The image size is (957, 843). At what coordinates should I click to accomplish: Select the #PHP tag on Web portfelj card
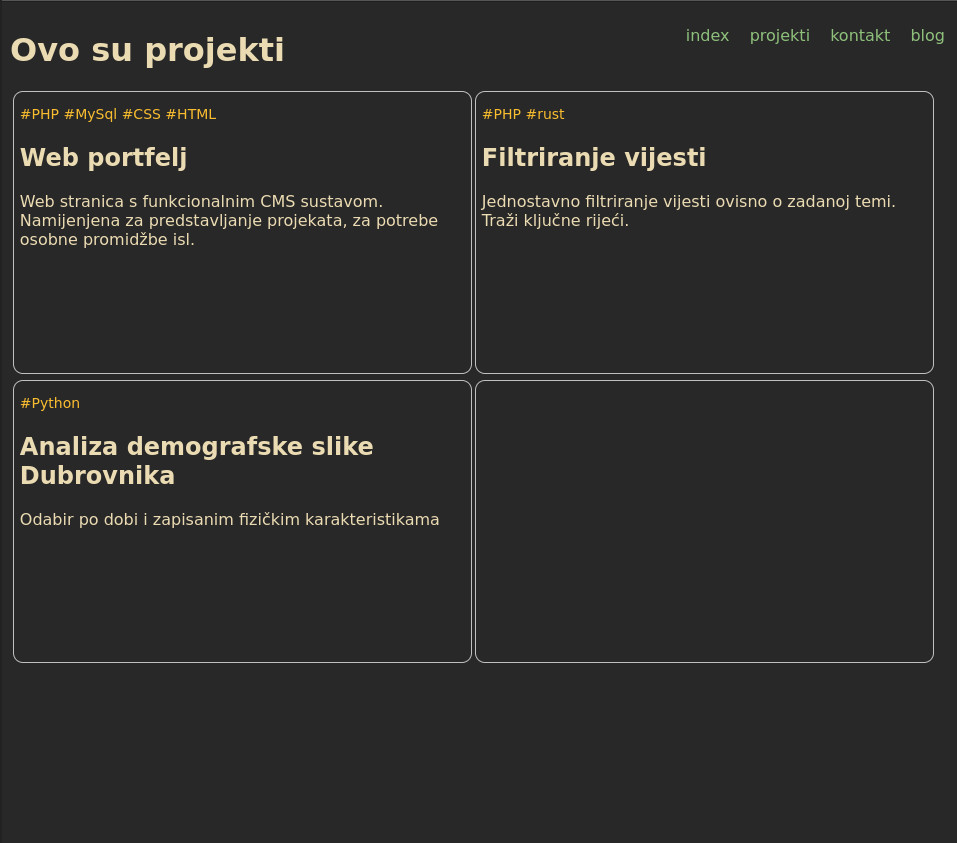click(40, 114)
